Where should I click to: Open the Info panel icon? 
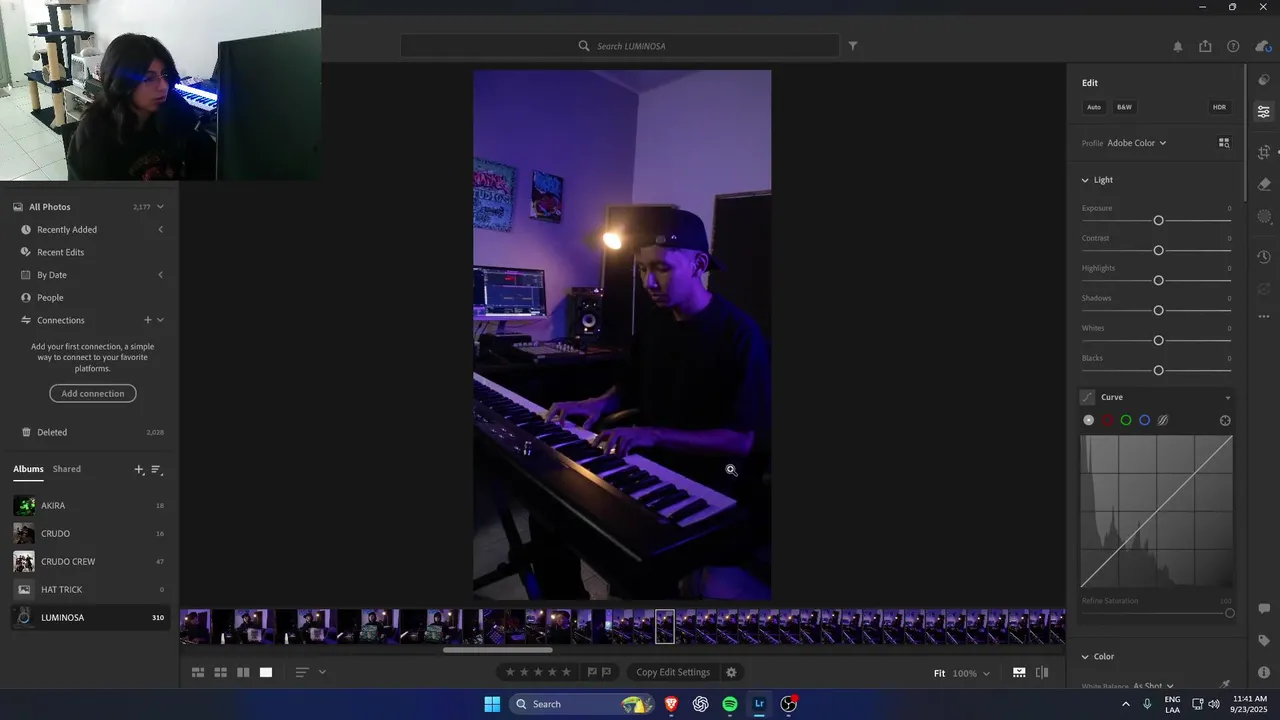pyautogui.click(x=1264, y=672)
